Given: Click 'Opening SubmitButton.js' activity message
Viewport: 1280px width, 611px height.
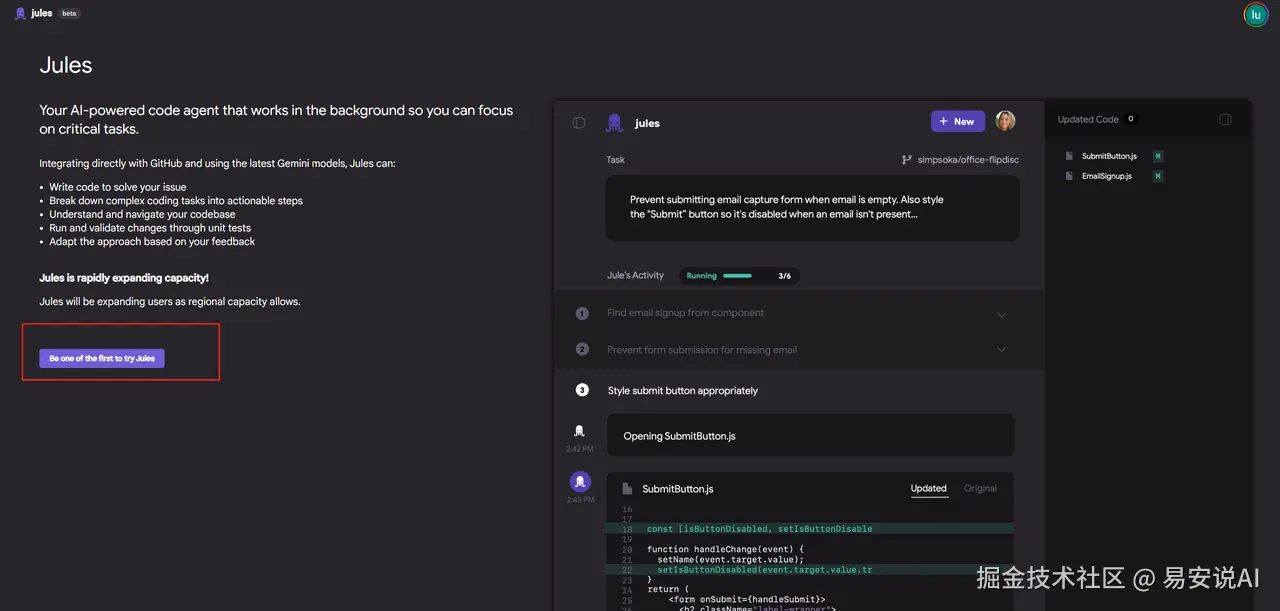Looking at the screenshot, I should click(x=811, y=436).
